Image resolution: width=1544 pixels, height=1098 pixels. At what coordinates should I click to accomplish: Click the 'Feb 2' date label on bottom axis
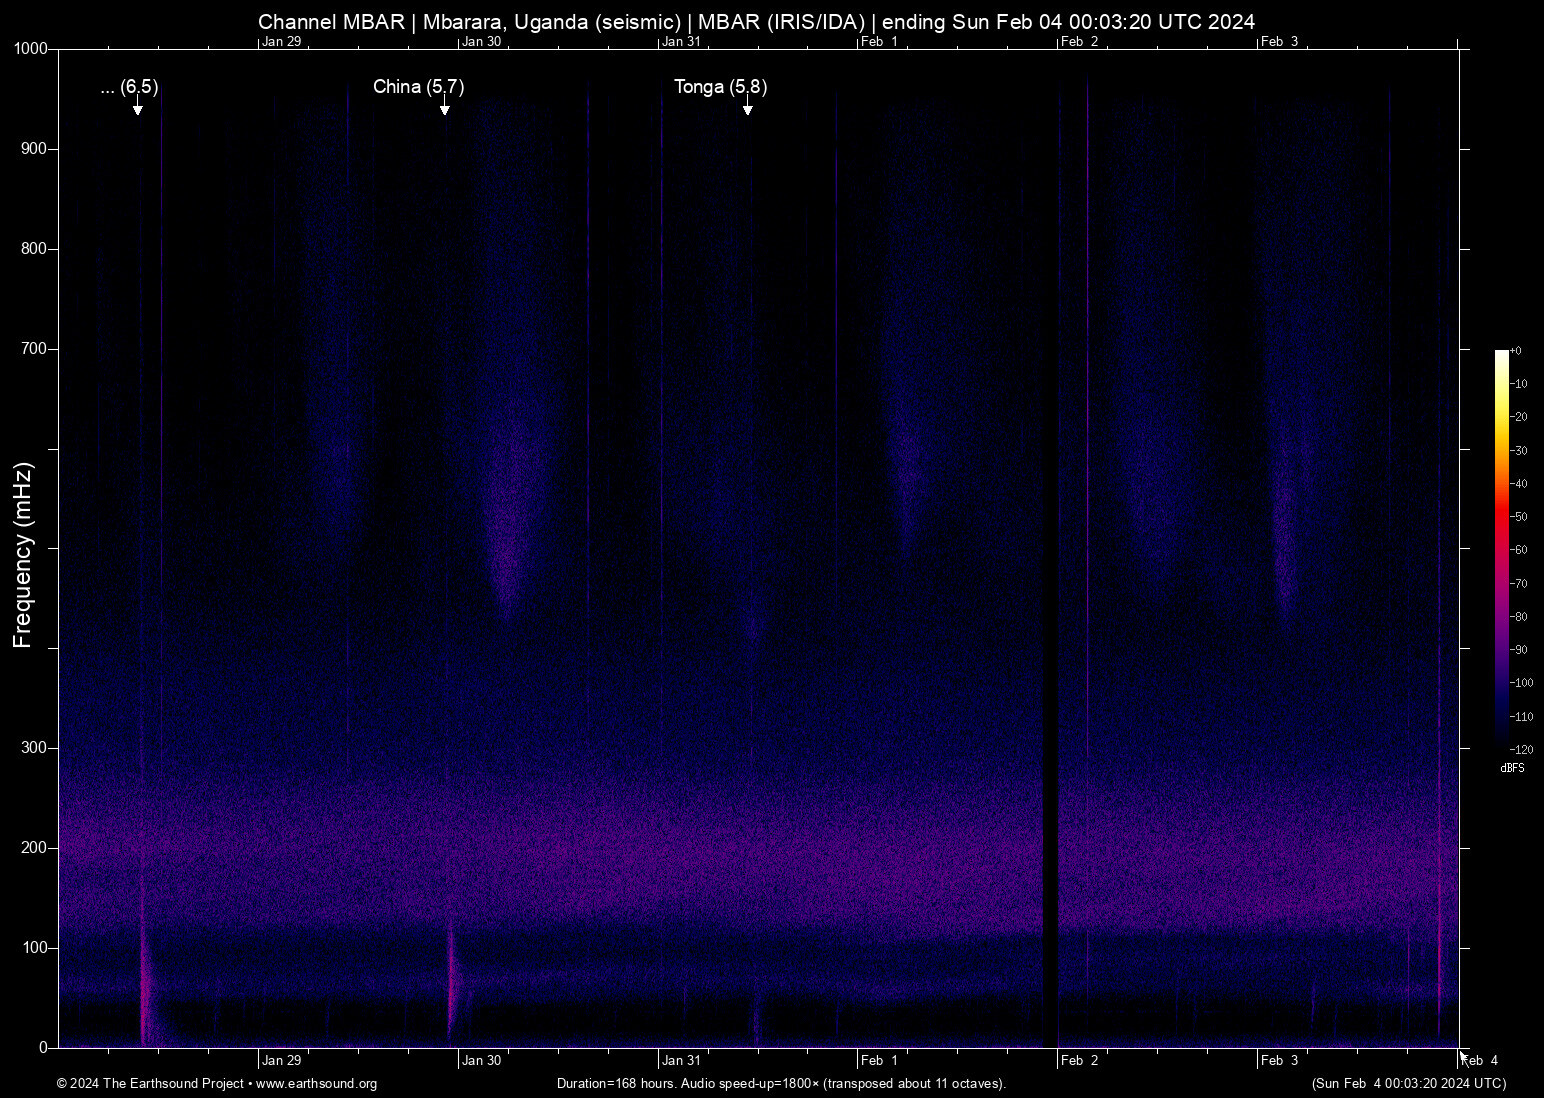1079,1061
